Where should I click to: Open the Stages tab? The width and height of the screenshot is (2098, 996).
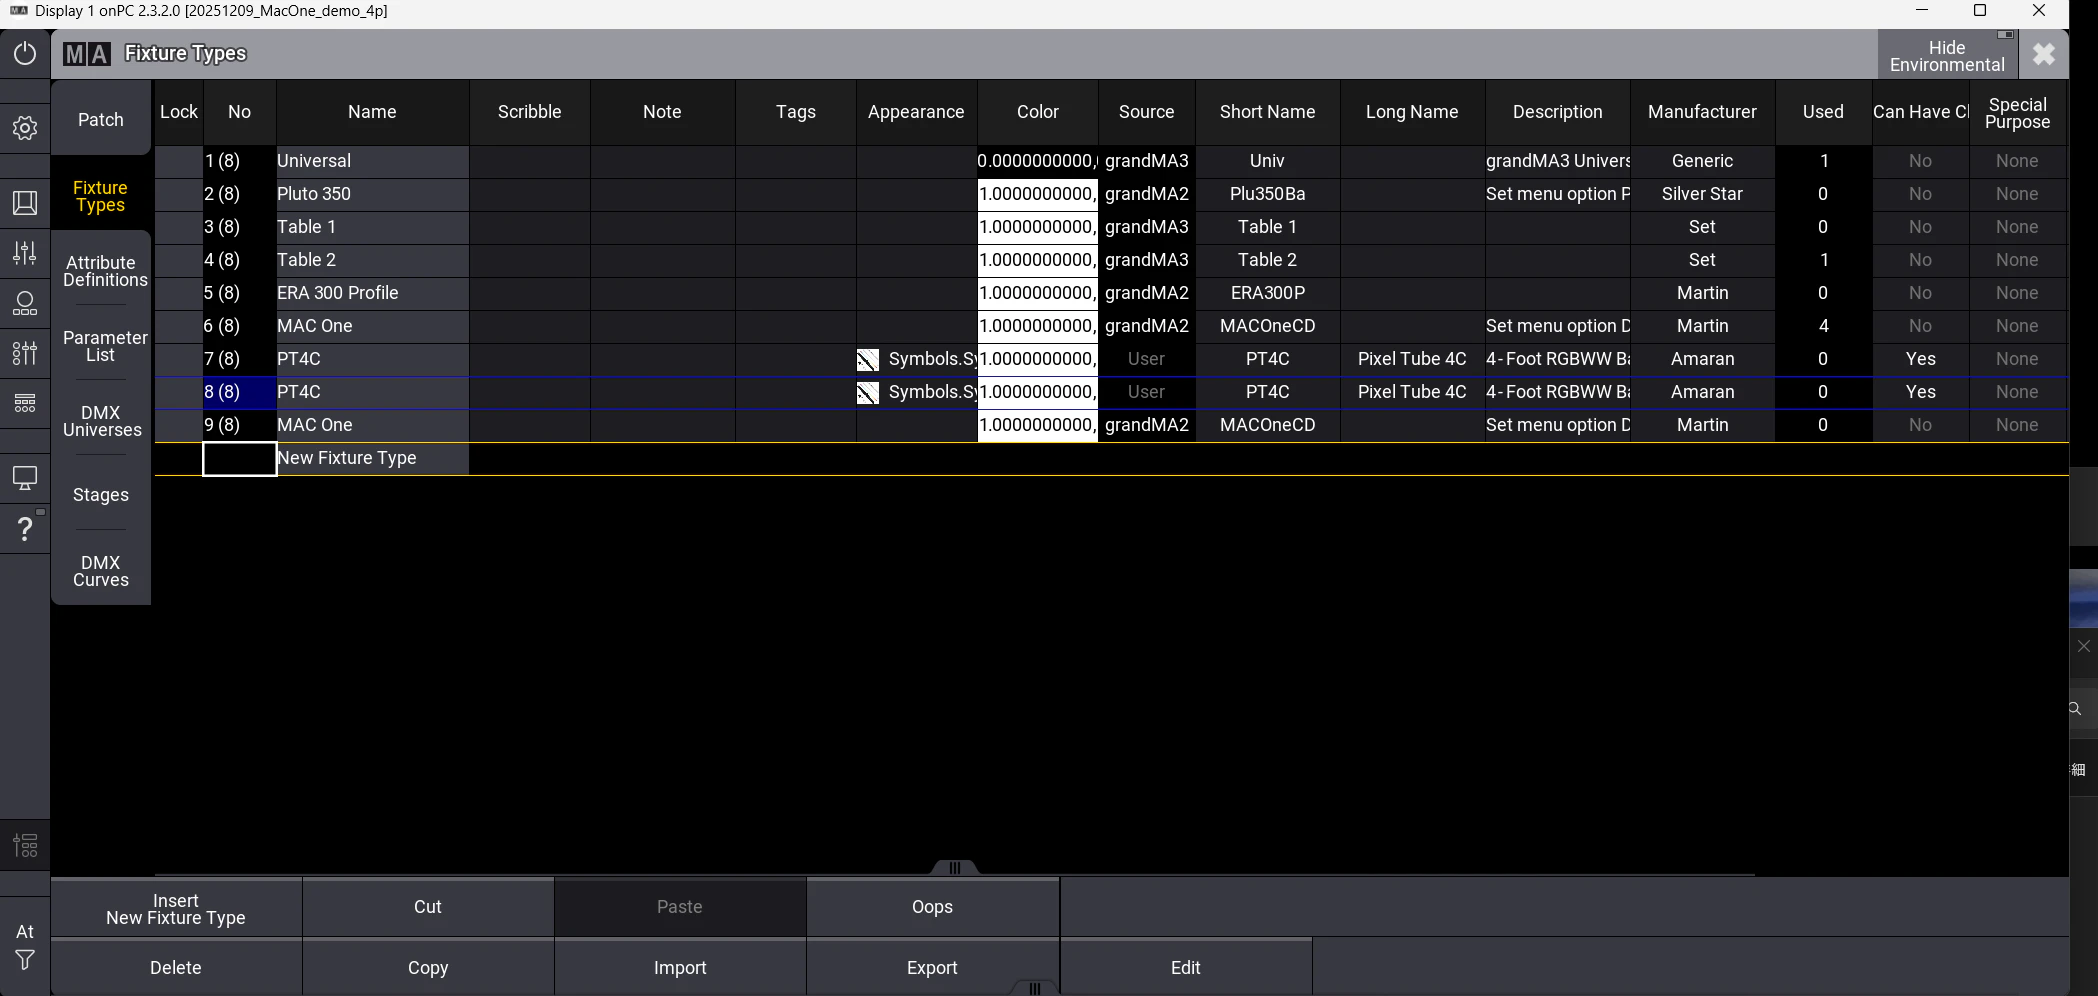(101, 495)
